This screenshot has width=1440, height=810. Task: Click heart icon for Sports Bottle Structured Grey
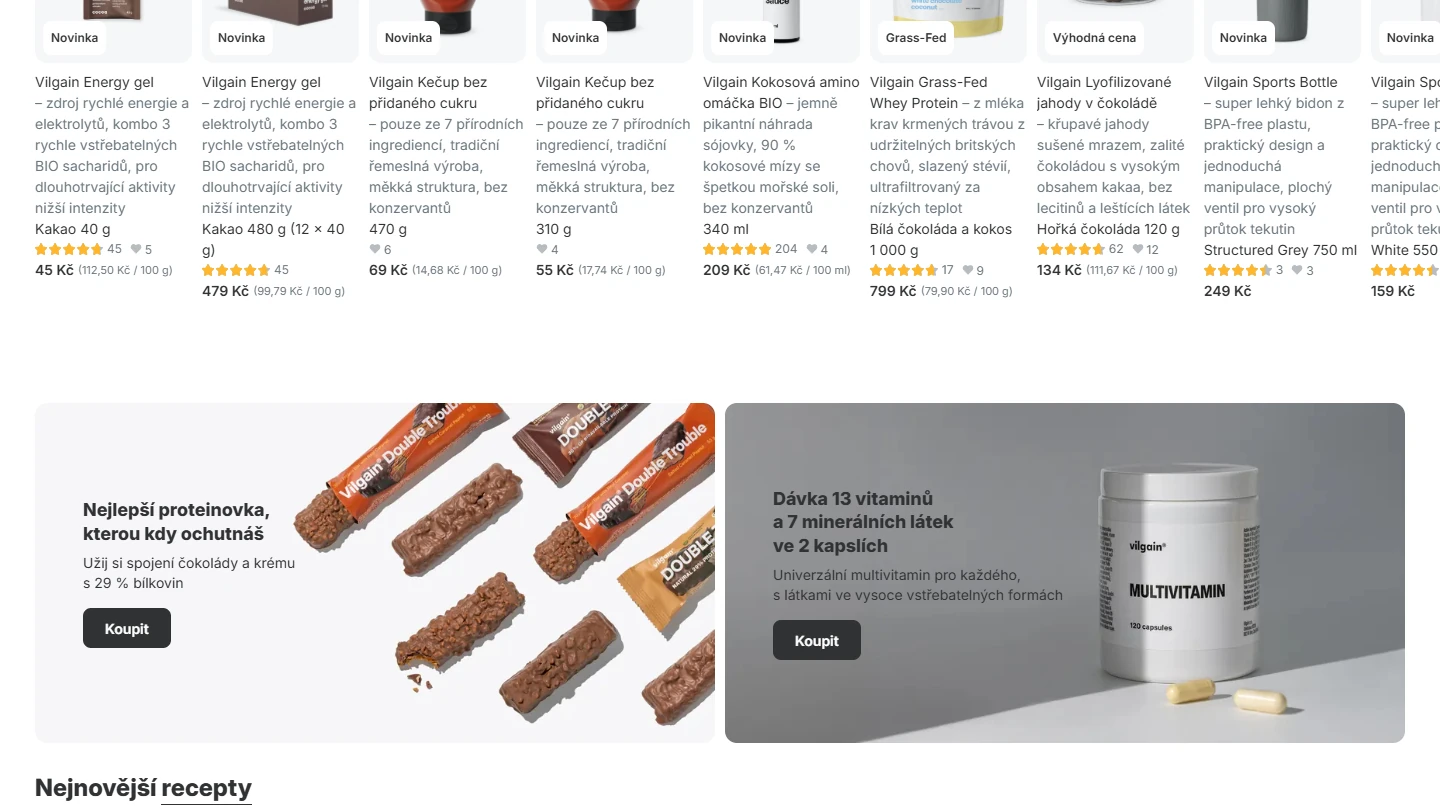point(1297,270)
